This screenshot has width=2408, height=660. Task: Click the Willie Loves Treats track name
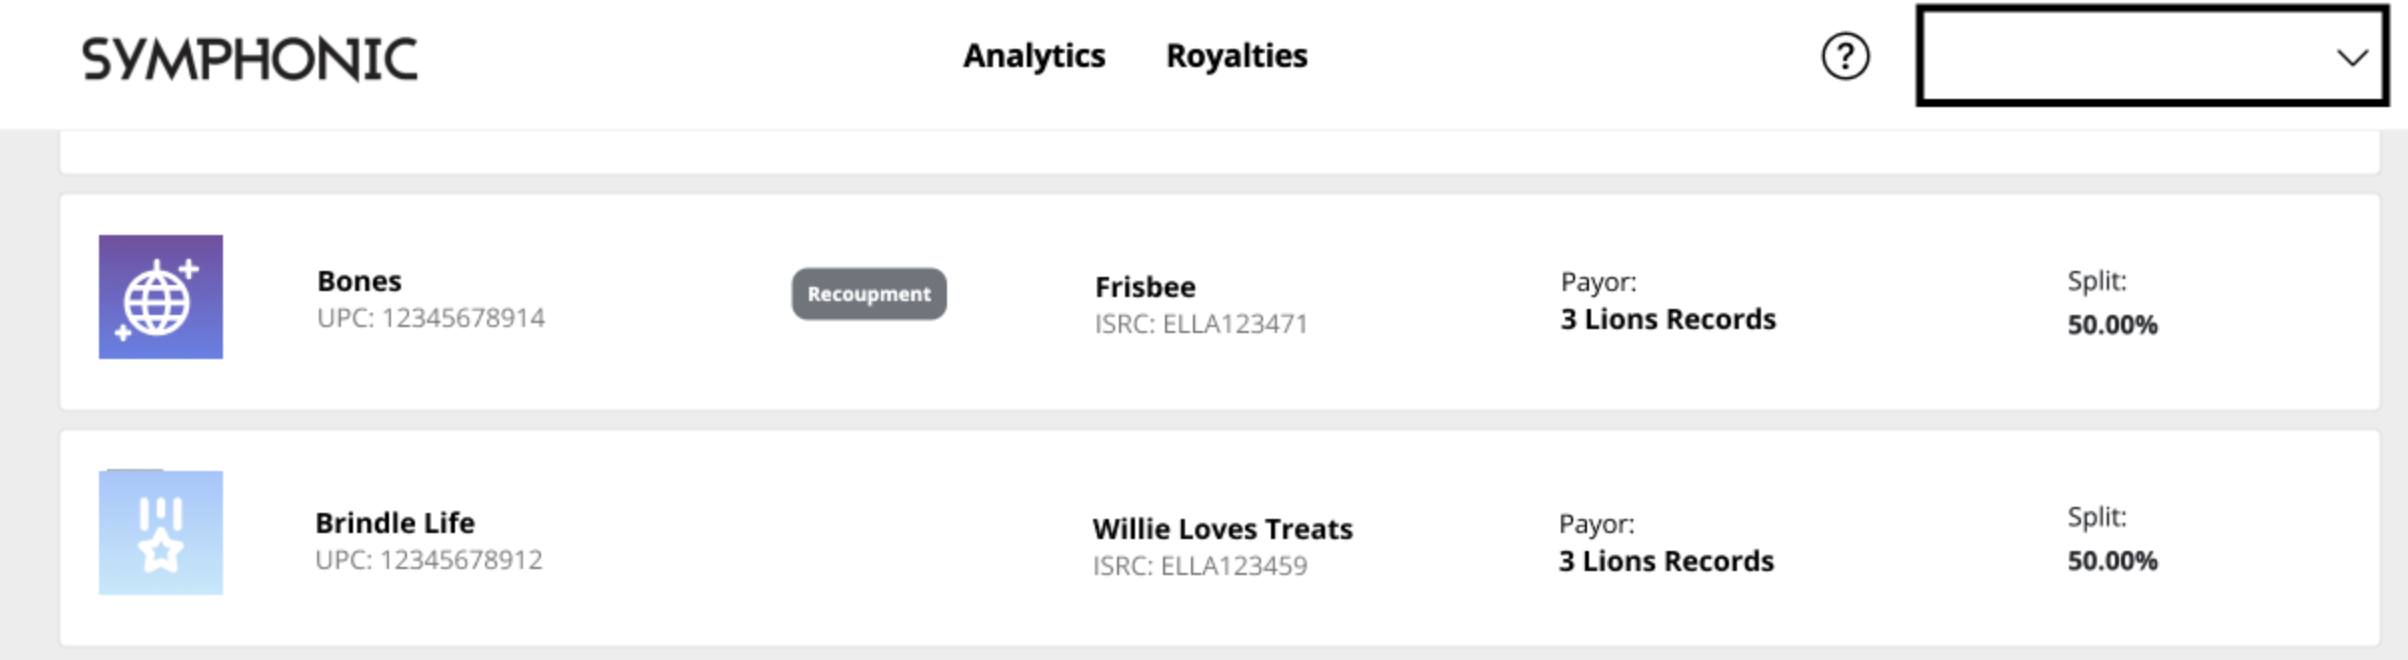pyautogui.click(x=1222, y=529)
